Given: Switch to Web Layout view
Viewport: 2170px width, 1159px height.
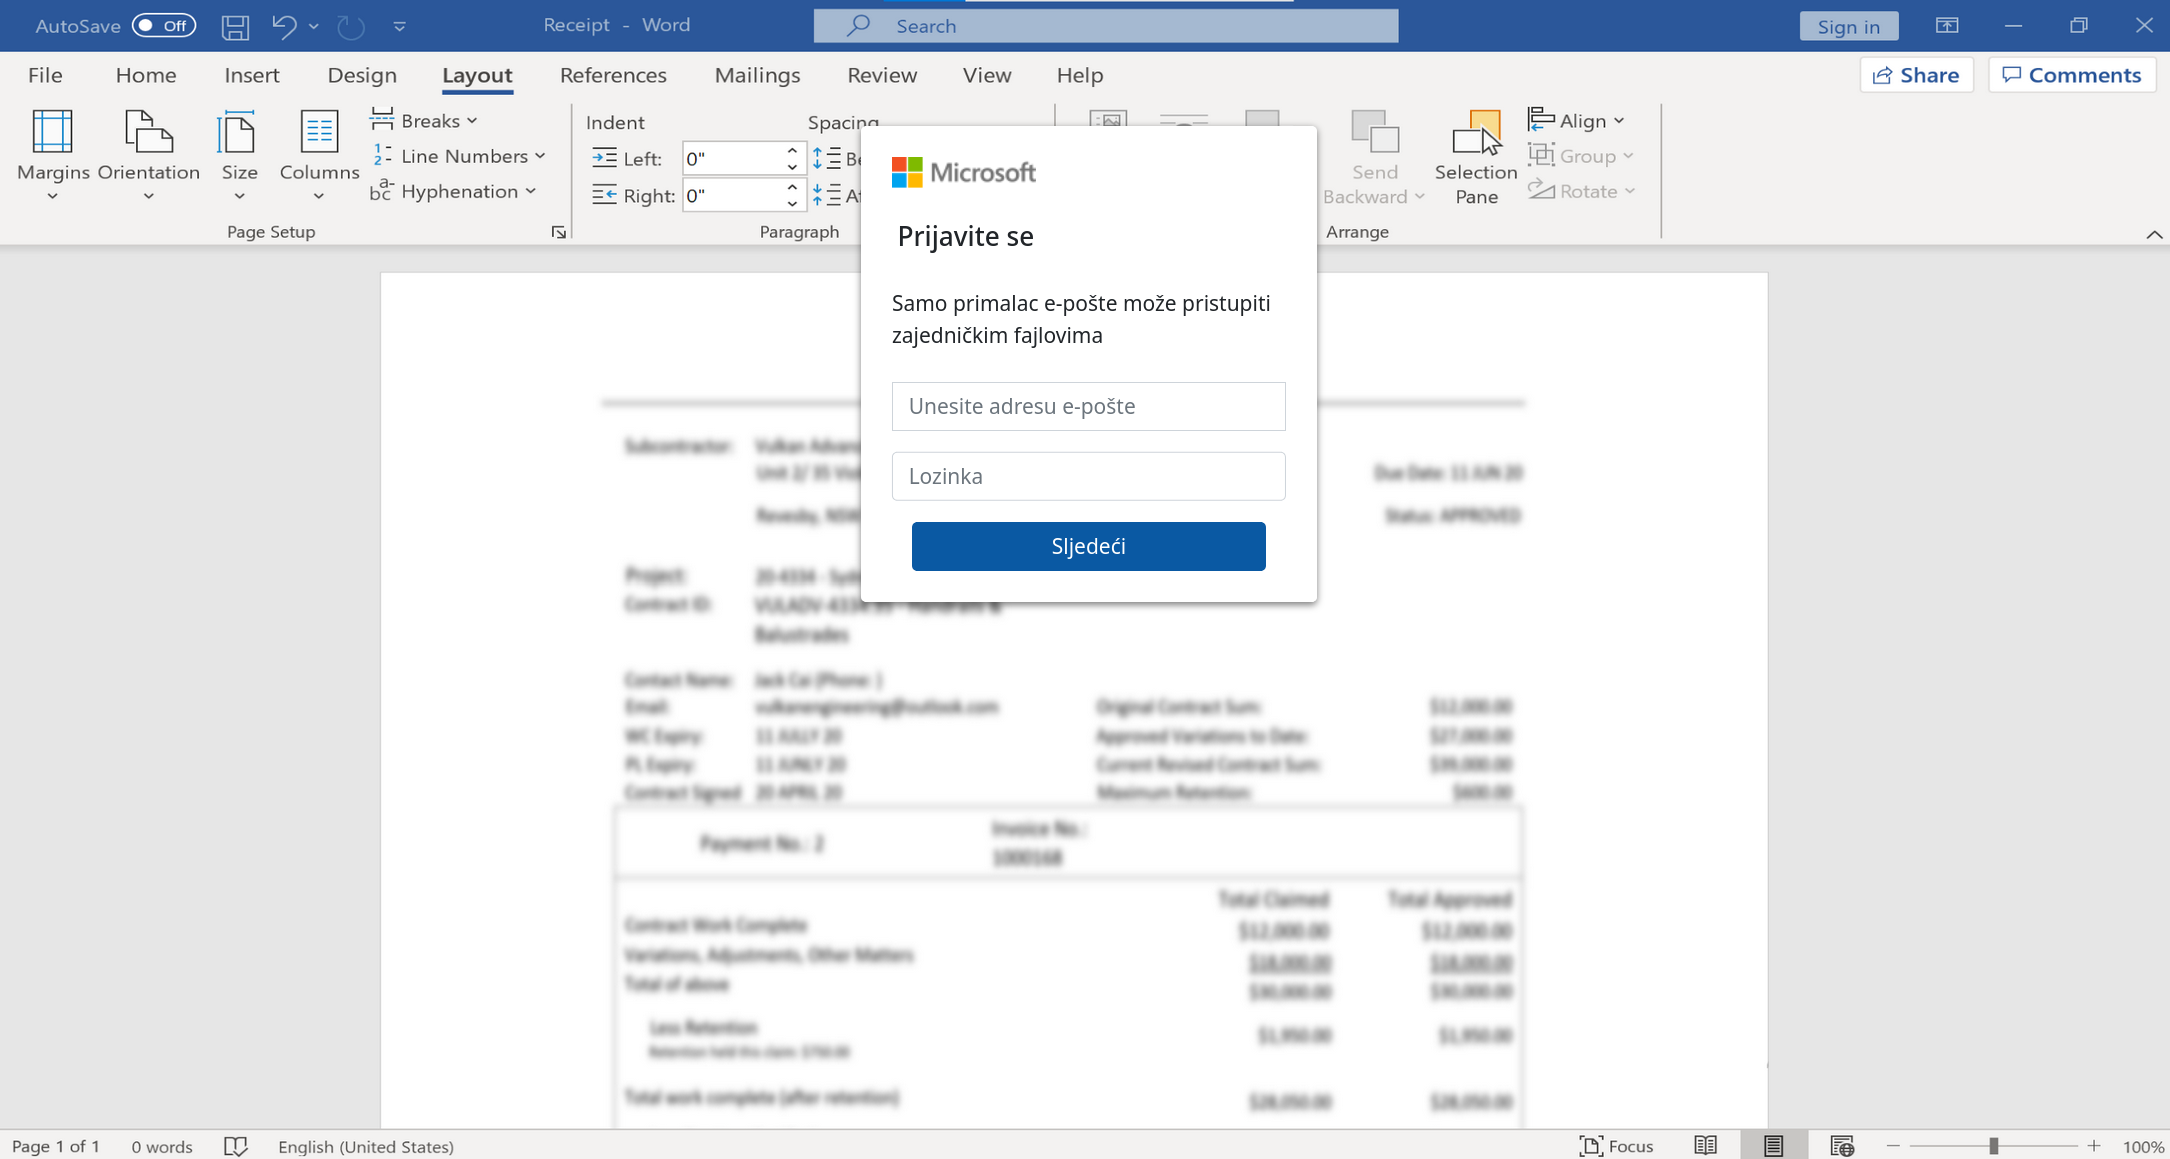Looking at the screenshot, I should point(1842,1146).
